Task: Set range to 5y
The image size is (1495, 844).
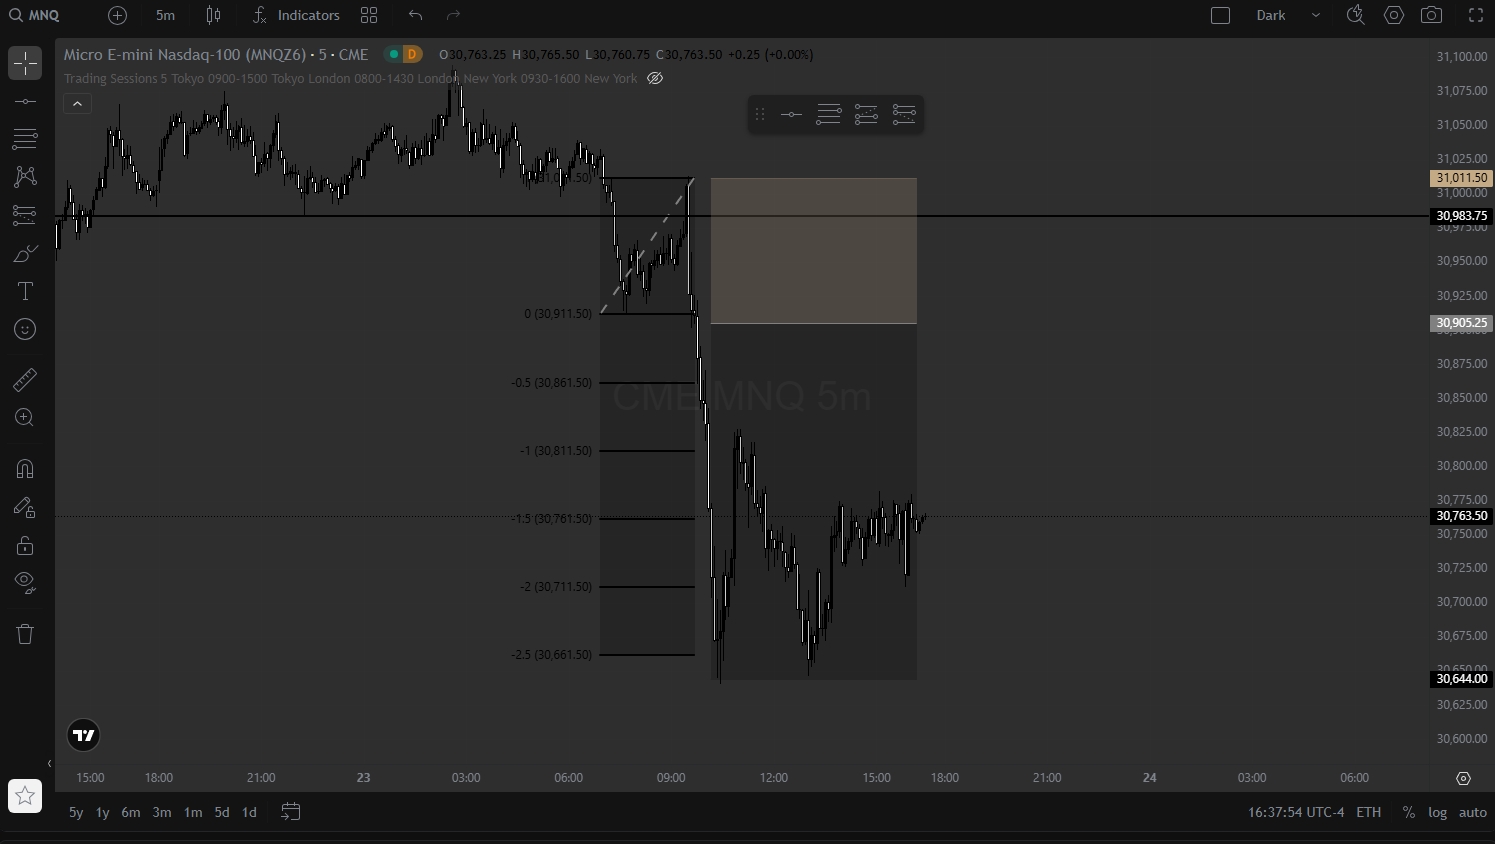Action: coord(76,812)
